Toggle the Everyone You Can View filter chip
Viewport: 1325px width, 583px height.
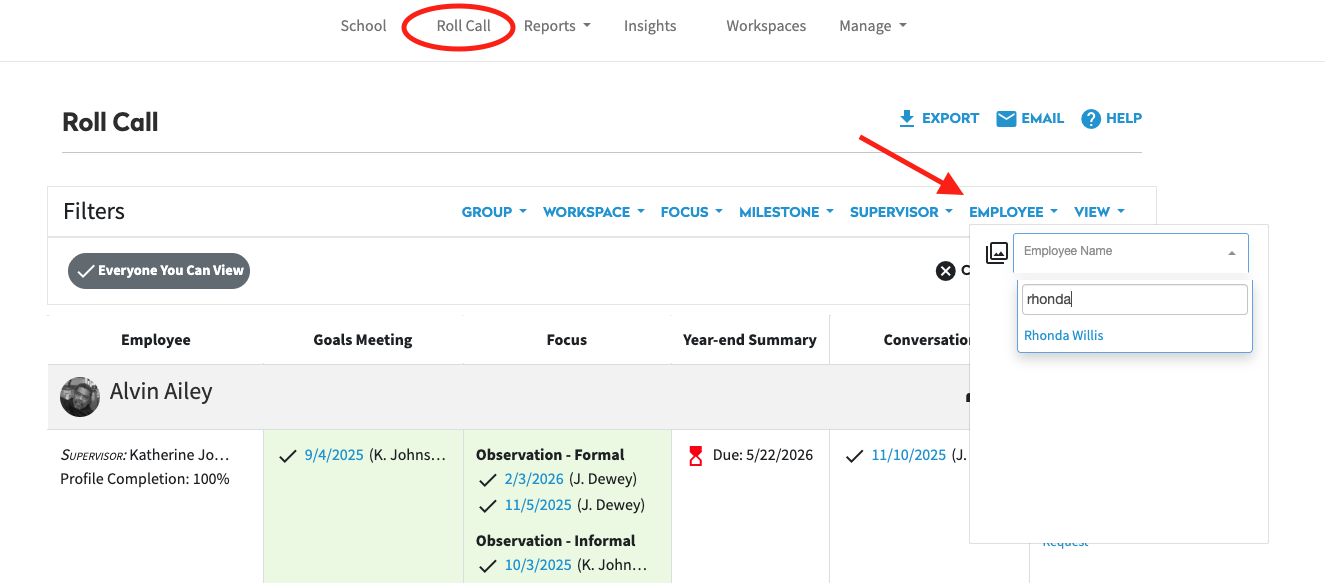point(159,271)
